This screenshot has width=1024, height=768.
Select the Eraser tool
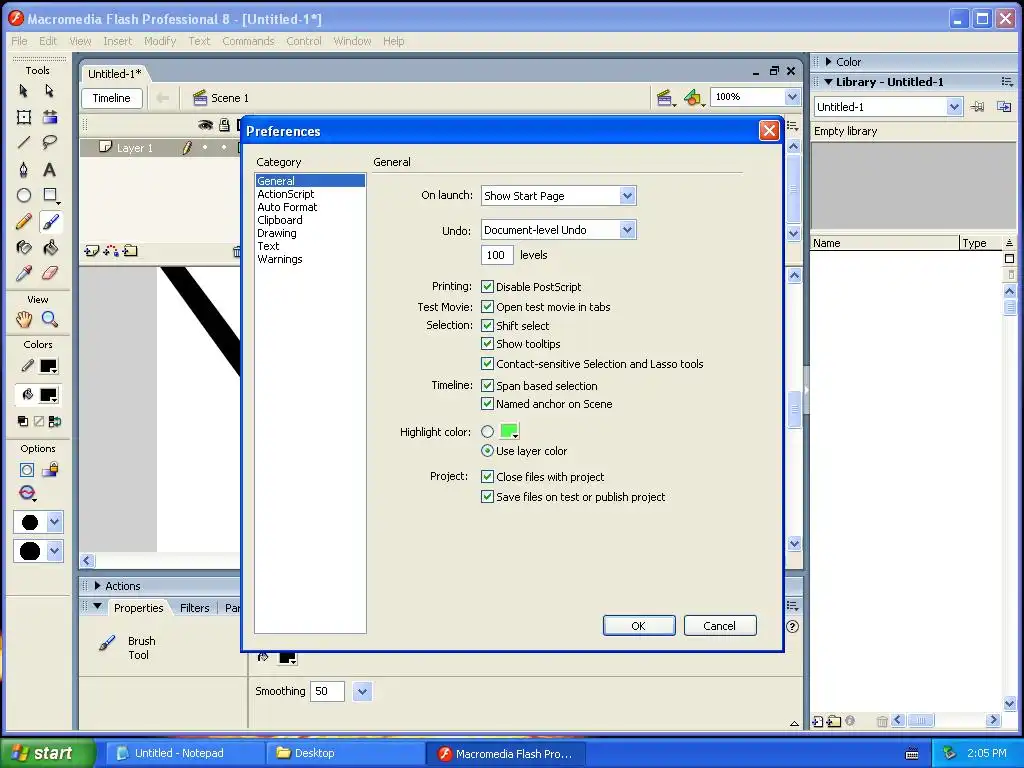coord(50,273)
